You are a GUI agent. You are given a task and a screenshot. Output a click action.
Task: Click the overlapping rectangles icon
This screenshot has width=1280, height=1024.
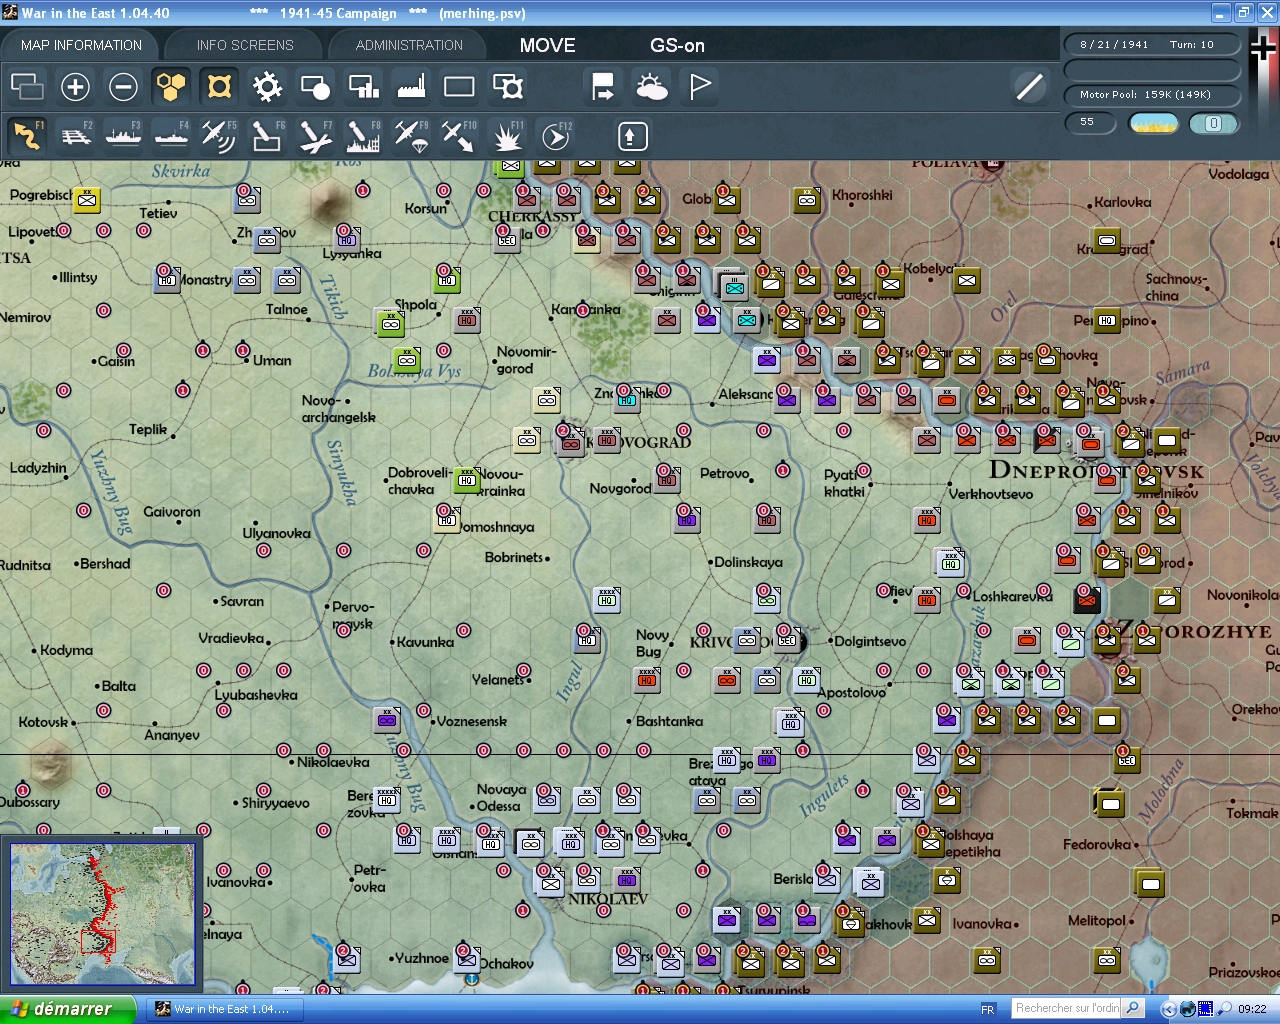(x=27, y=87)
